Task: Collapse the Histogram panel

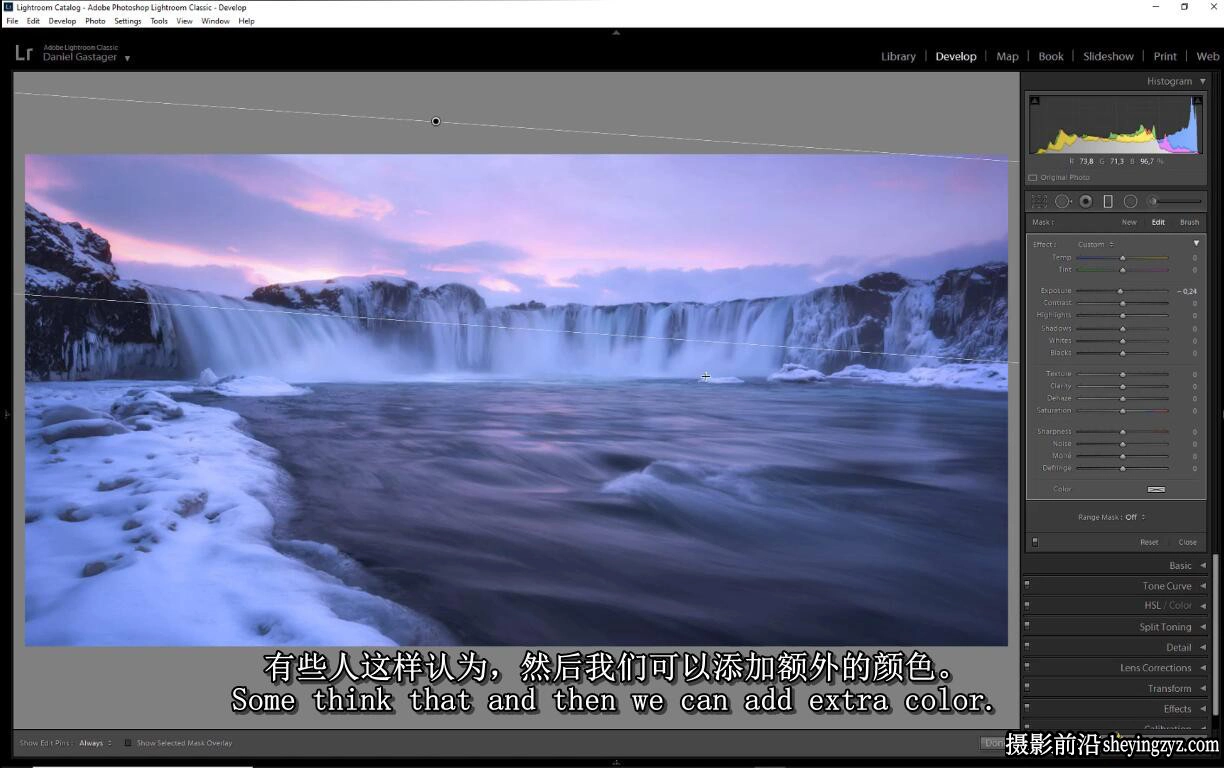Action: [x=1202, y=81]
